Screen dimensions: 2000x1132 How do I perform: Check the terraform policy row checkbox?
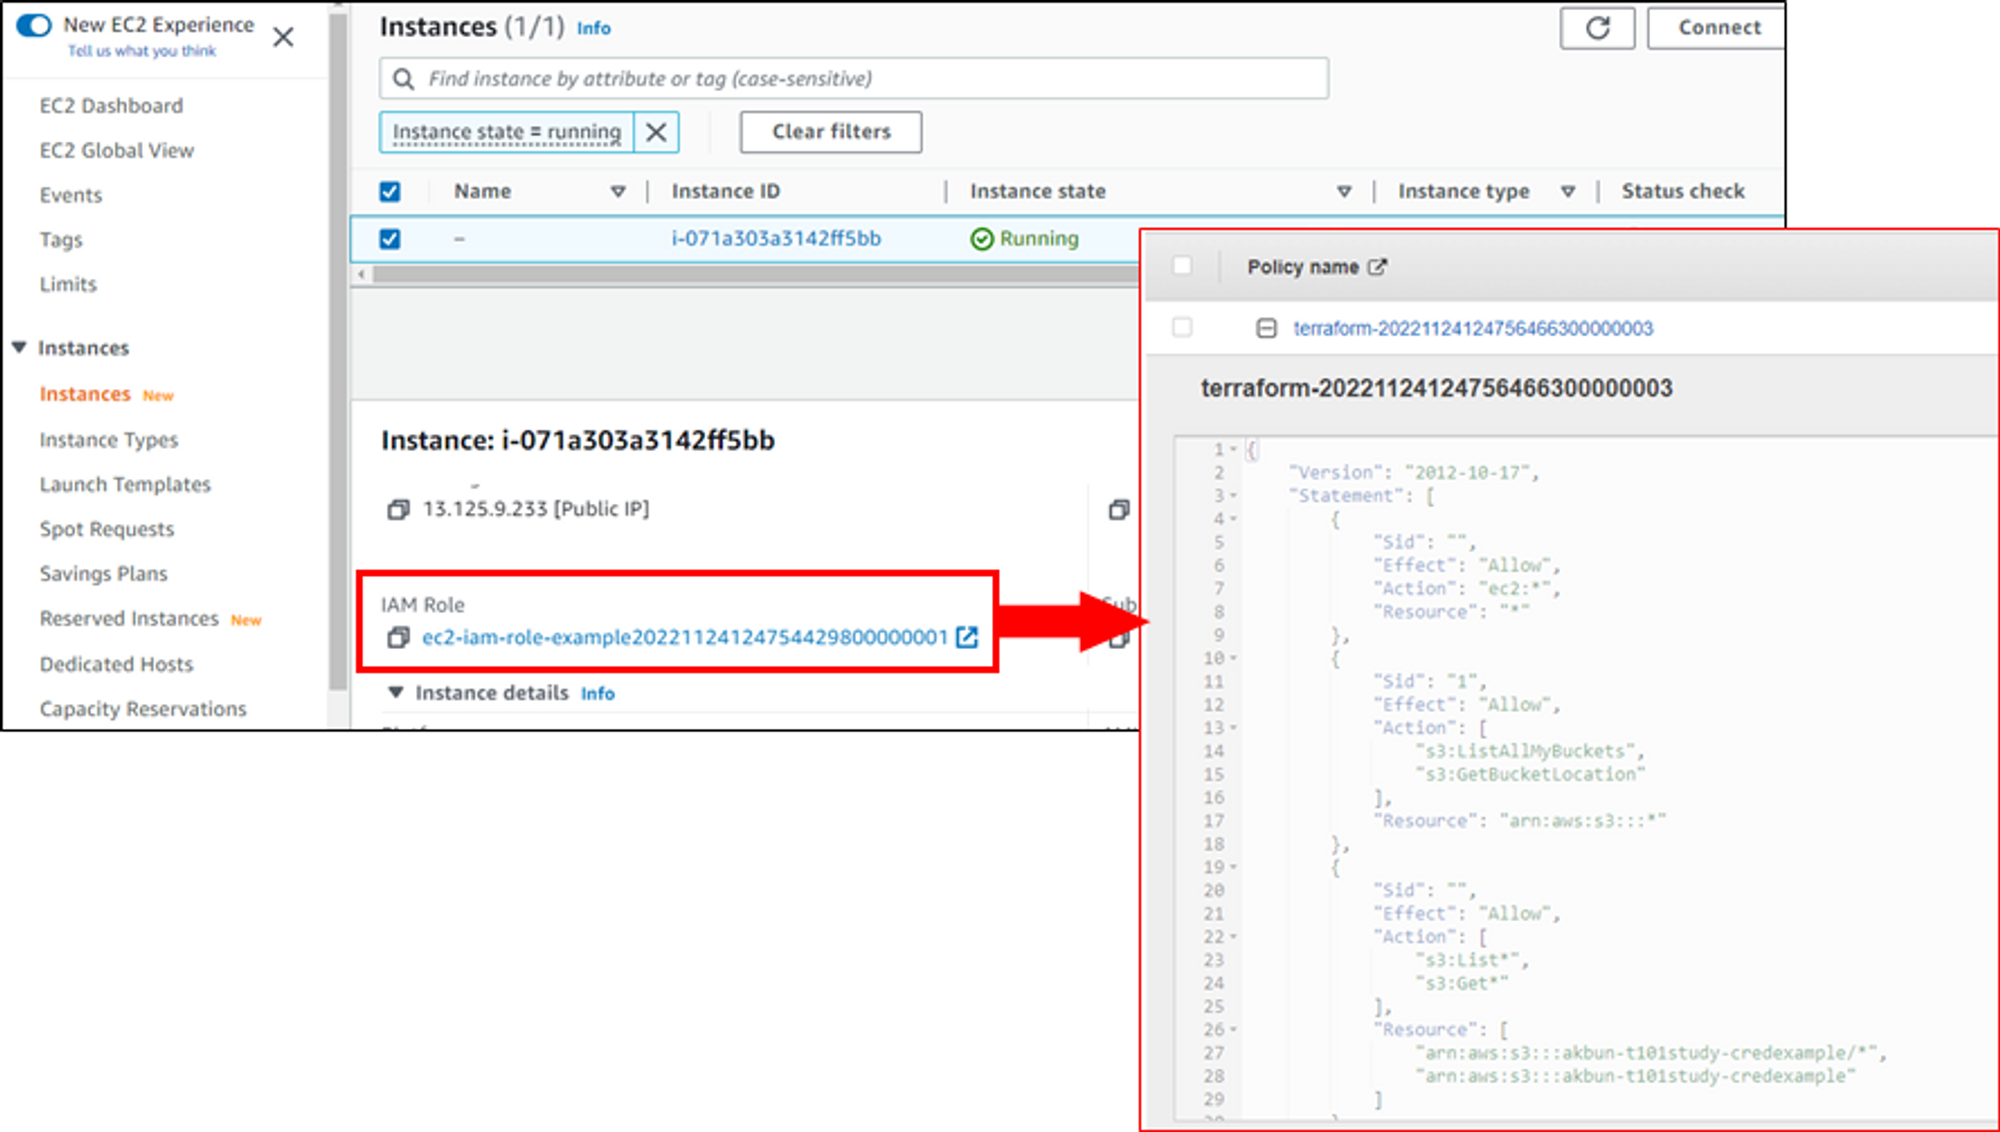(1182, 328)
